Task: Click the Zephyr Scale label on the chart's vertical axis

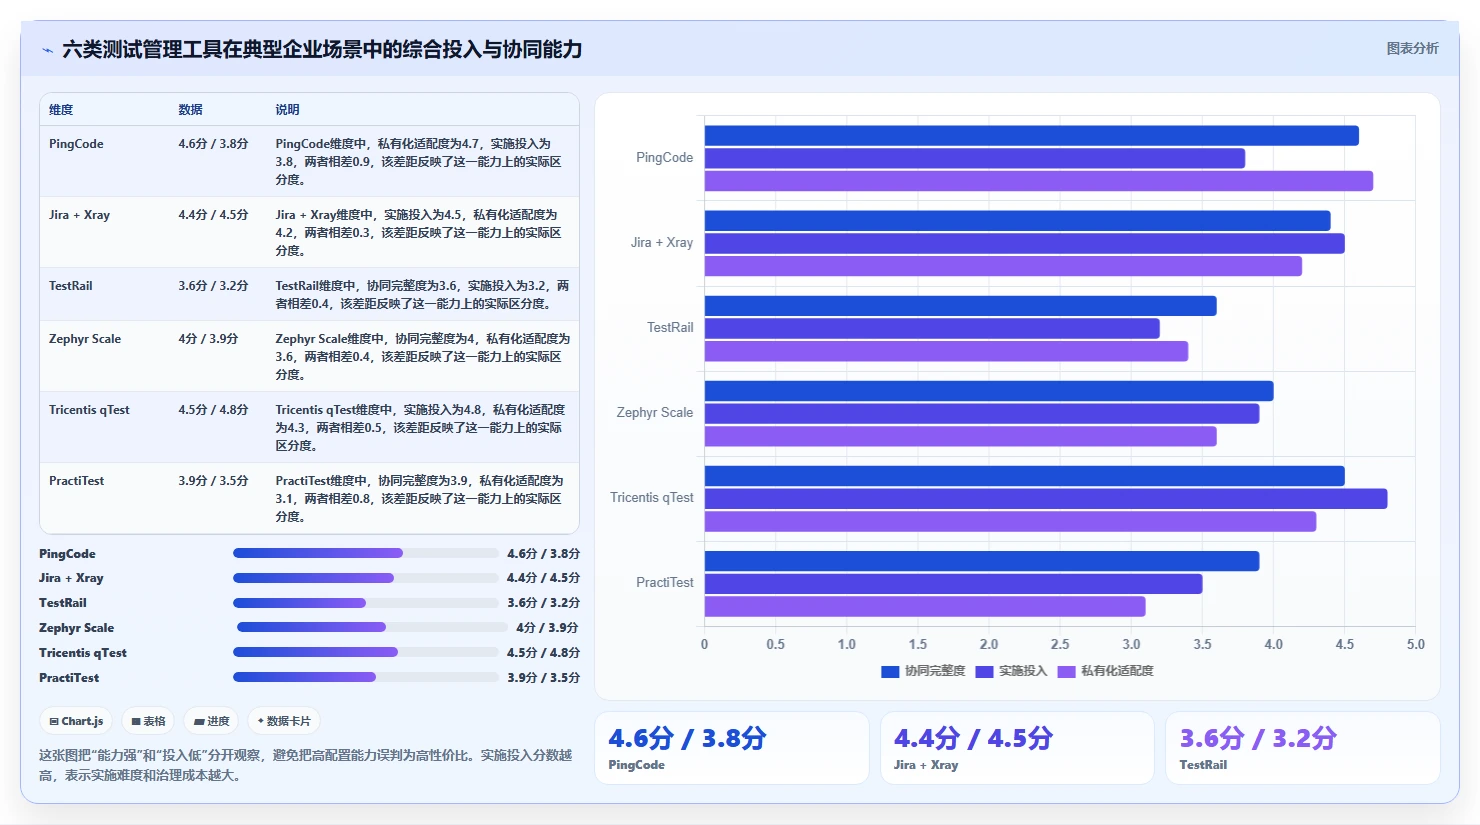Action: coord(655,413)
